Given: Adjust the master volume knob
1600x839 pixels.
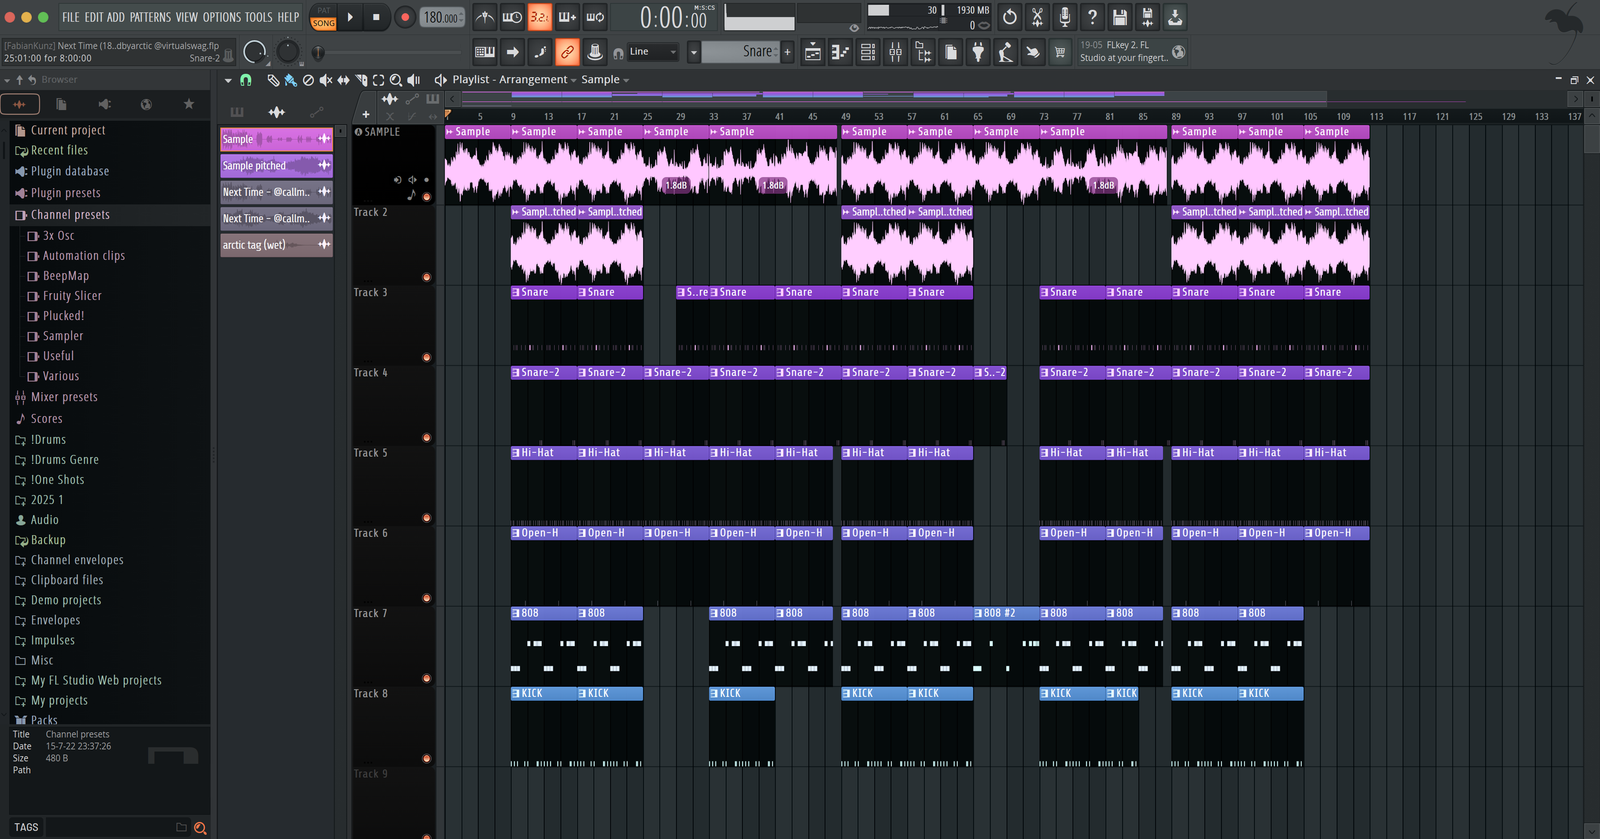Looking at the screenshot, I should pyautogui.click(x=255, y=51).
